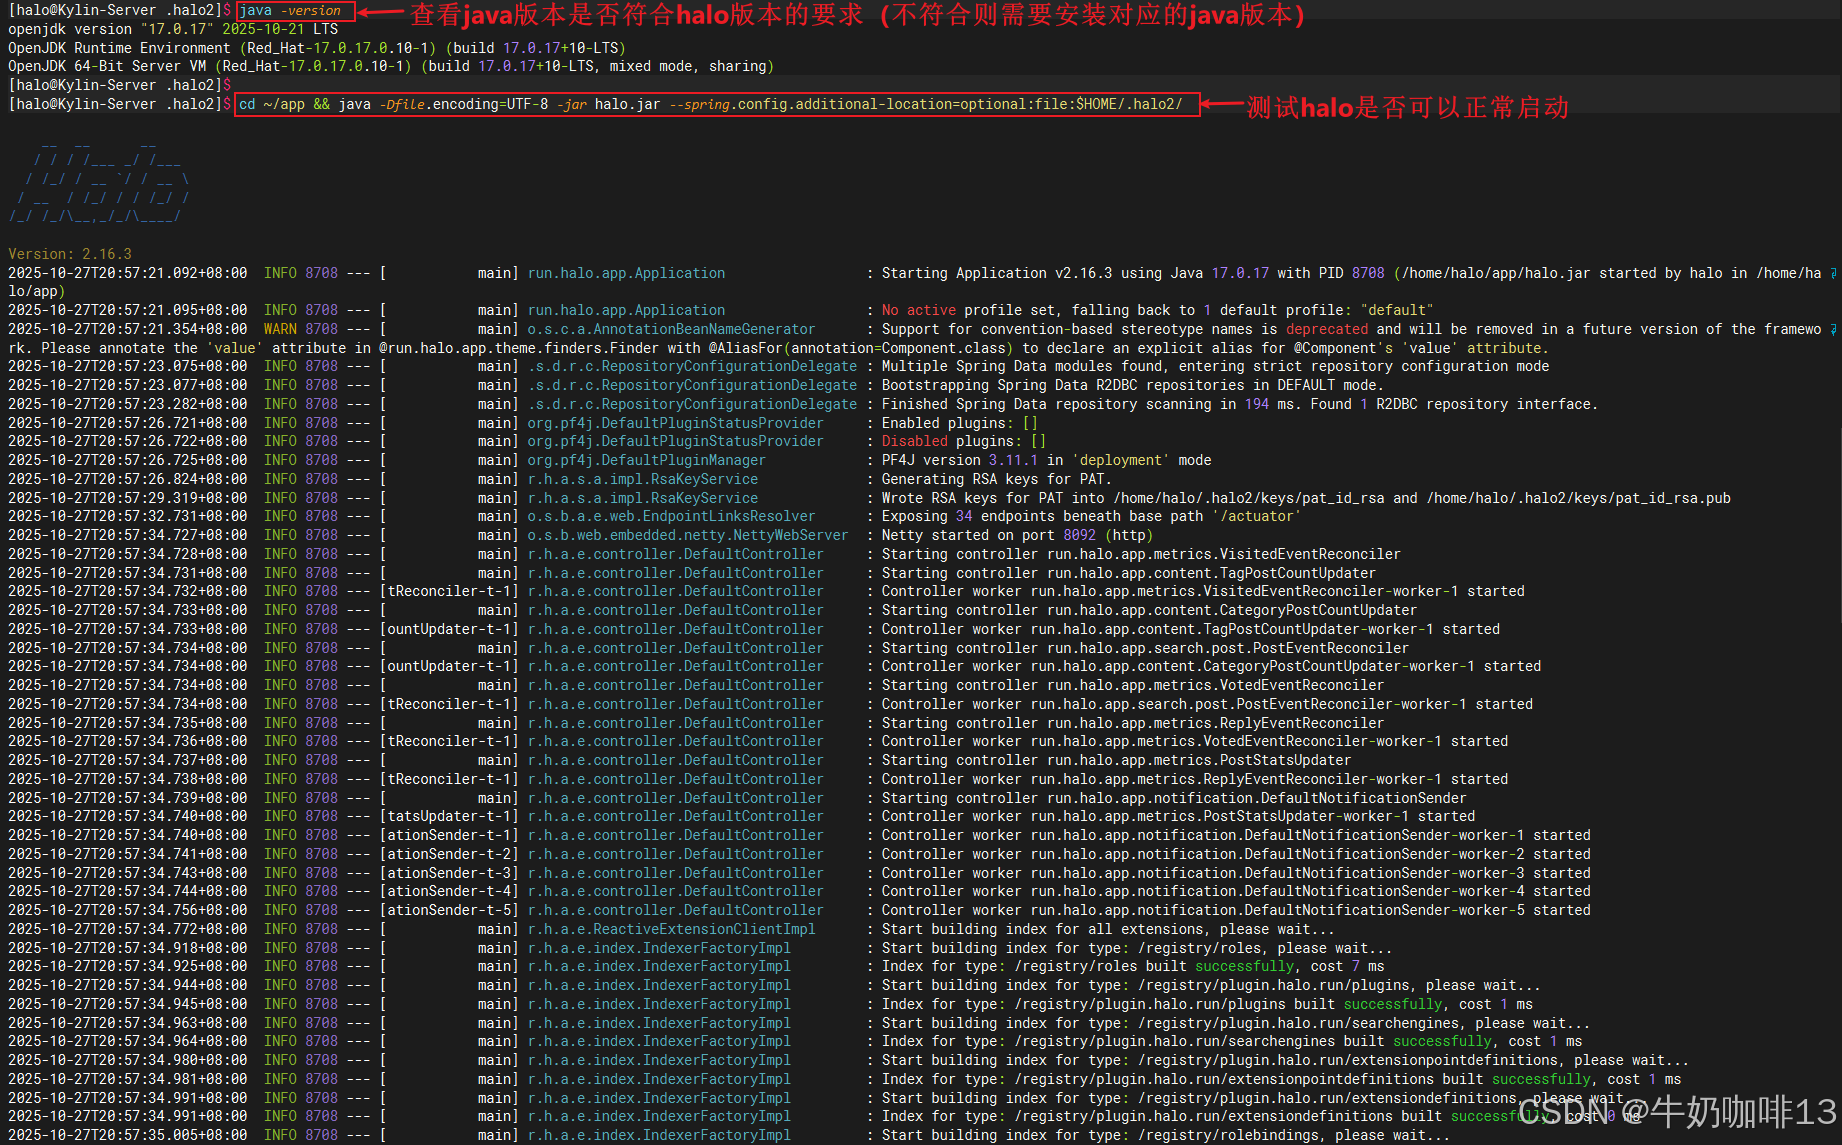This screenshot has width=1842, height=1145.
Task: Click 'DefaultNotificationSender-worker-1 started' message
Action: pyautogui.click(x=1236, y=835)
